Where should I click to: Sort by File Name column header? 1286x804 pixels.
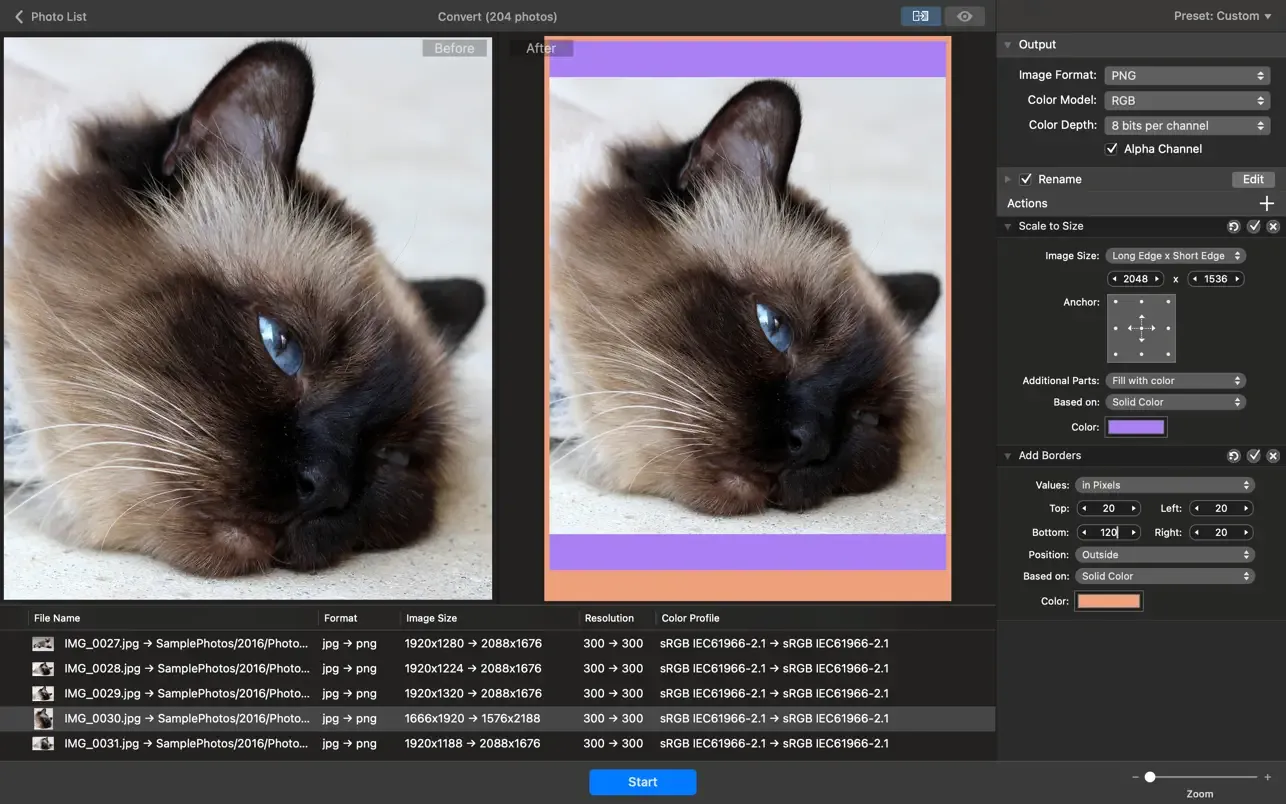[57, 618]
